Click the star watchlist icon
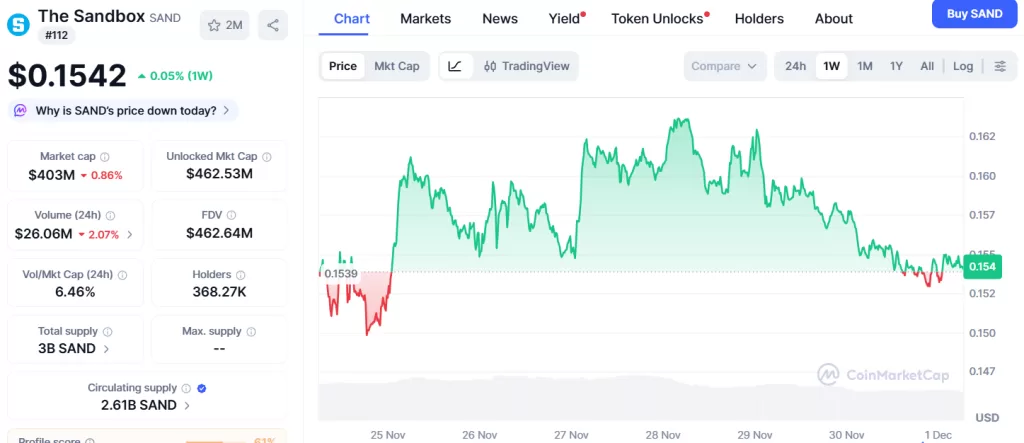This screenshot has height=443, width=1024. pyautogui.click(x=214, y=25)
